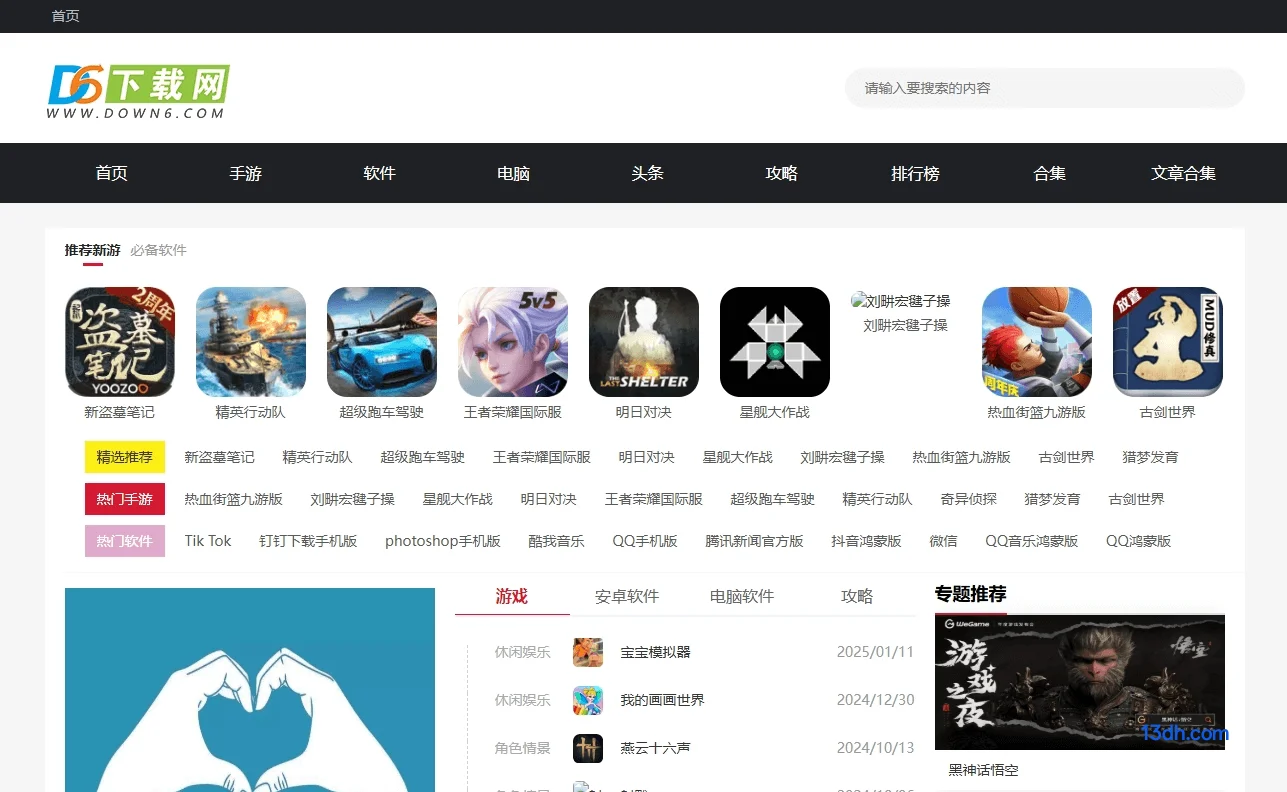Open the 文章合集 navigation item
Screen dimensions: 1287x792
coord(1184,173)
